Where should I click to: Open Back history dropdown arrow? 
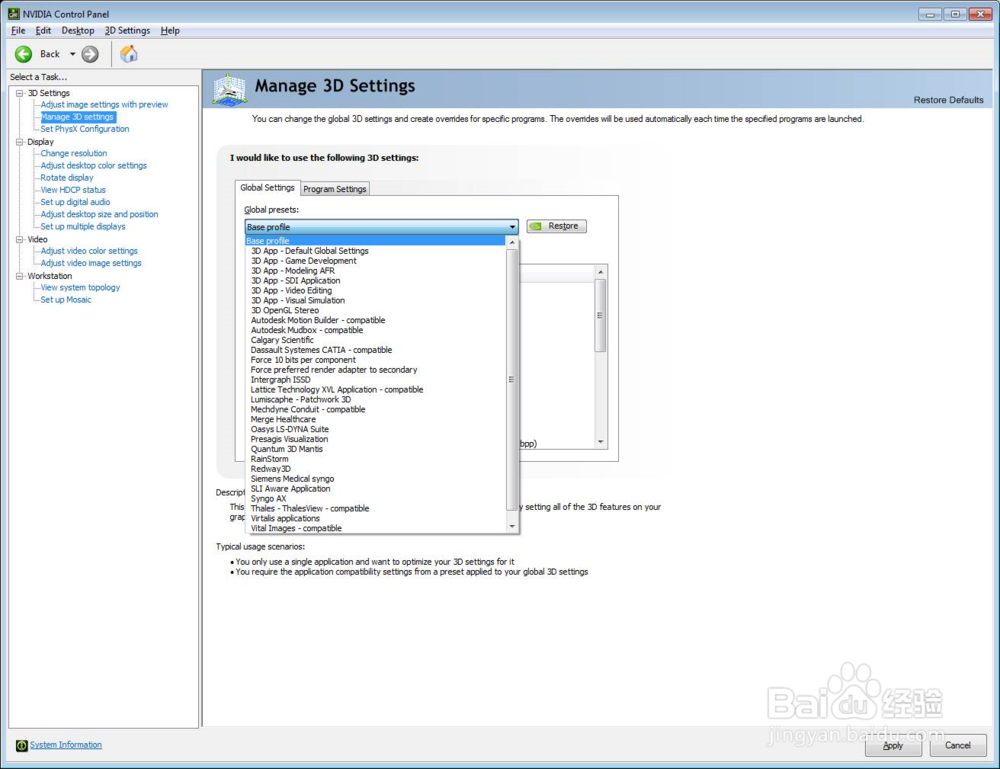point(72,54)
